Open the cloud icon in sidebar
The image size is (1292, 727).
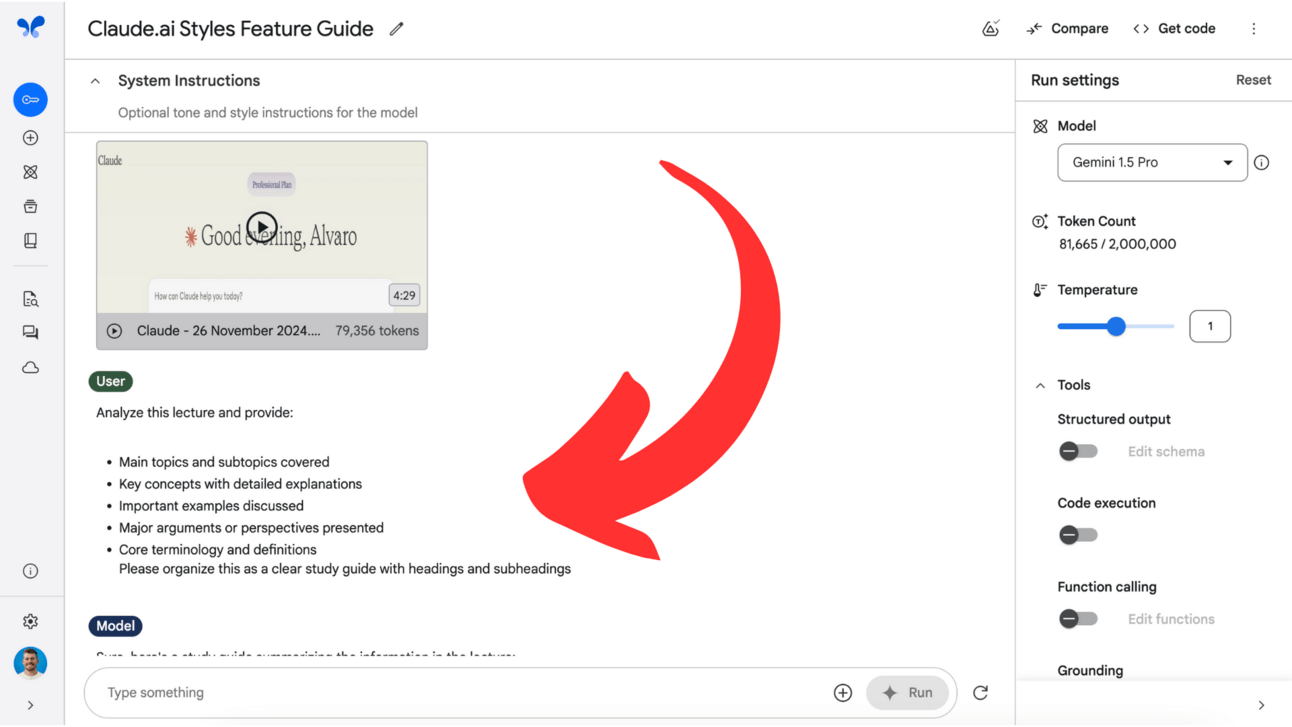point(30,368)
